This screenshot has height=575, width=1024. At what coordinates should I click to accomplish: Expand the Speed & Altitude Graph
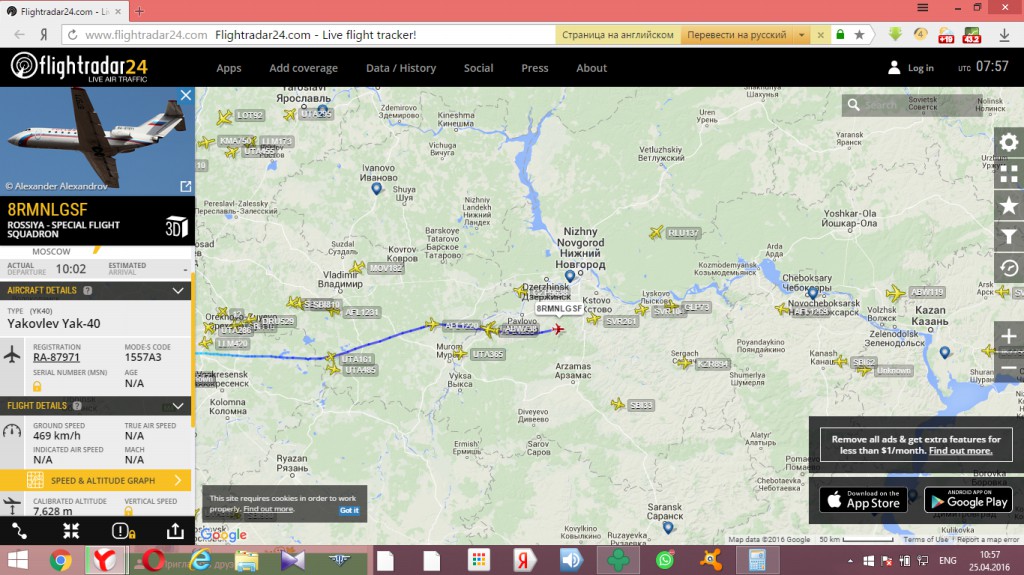[x=95, y=480]
